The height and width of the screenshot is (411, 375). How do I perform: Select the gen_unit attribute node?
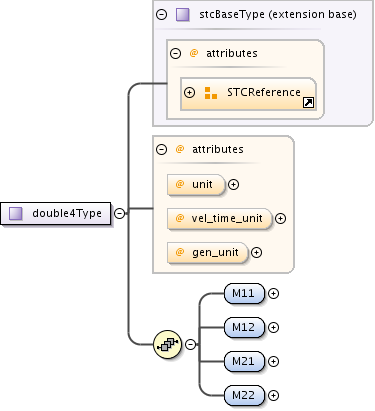pos(208,253)
